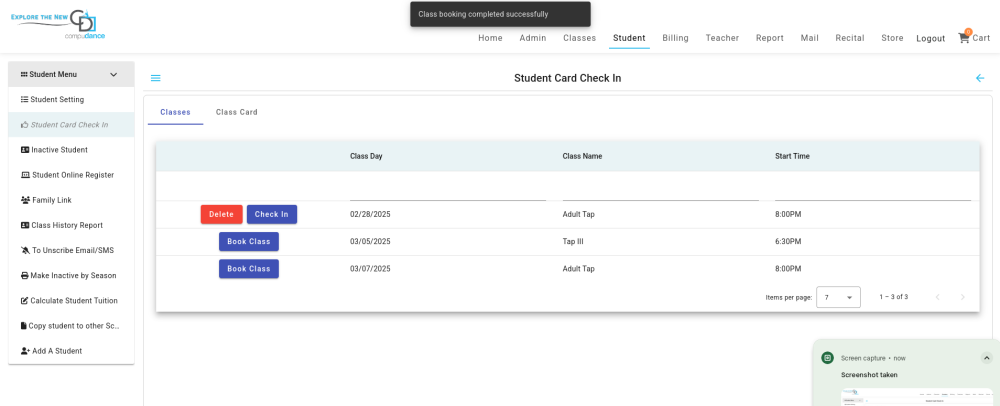Image resolution: width=1000 pixels, height=406 pixels.
Task: Open Student Setting in sidebar
Action: tap(71, 99)
